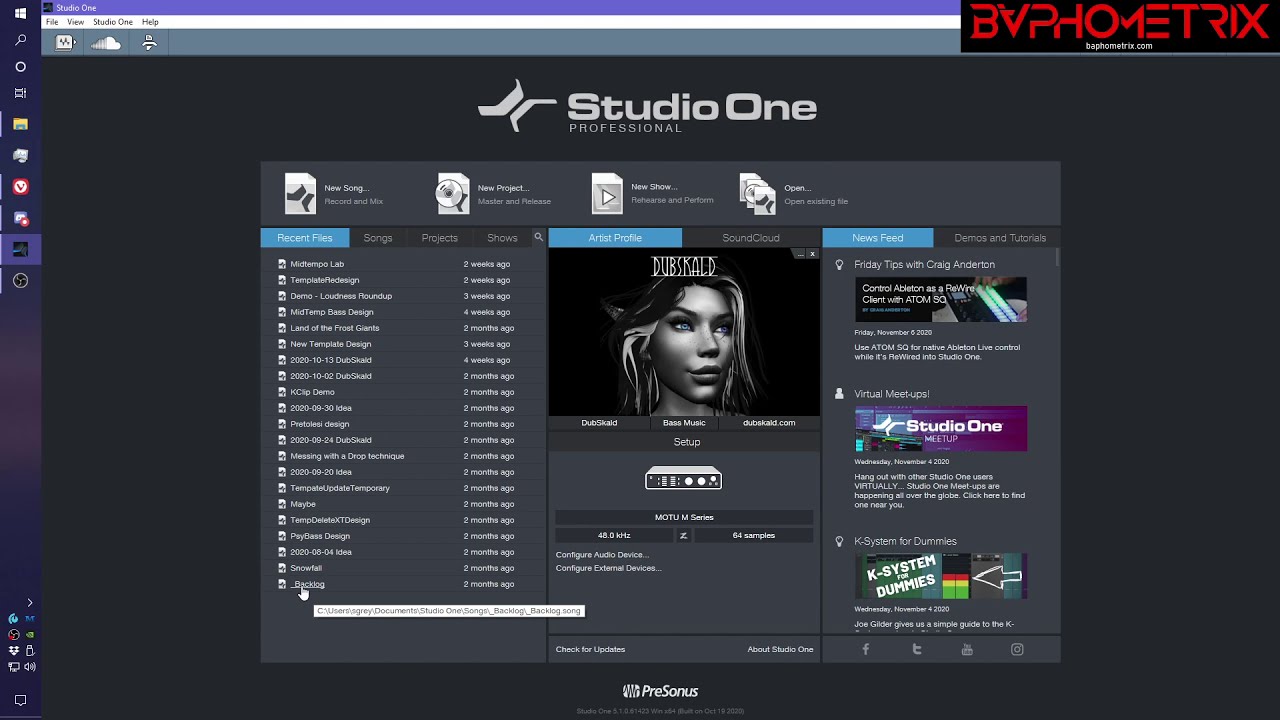Create a New Song via its icon
The width and height of the screenshot is (1280, 720).
tap(300, 193)
